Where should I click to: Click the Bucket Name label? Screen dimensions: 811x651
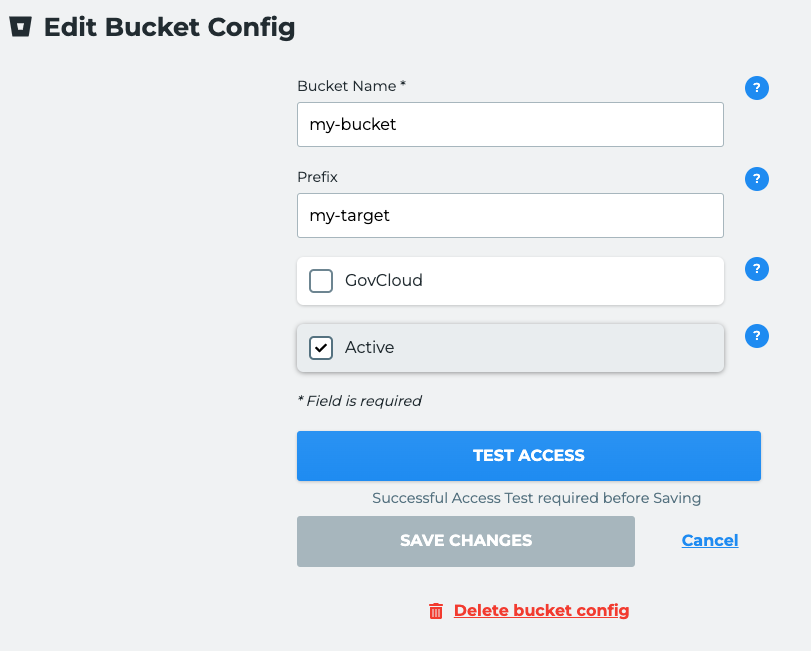point(351,86)
